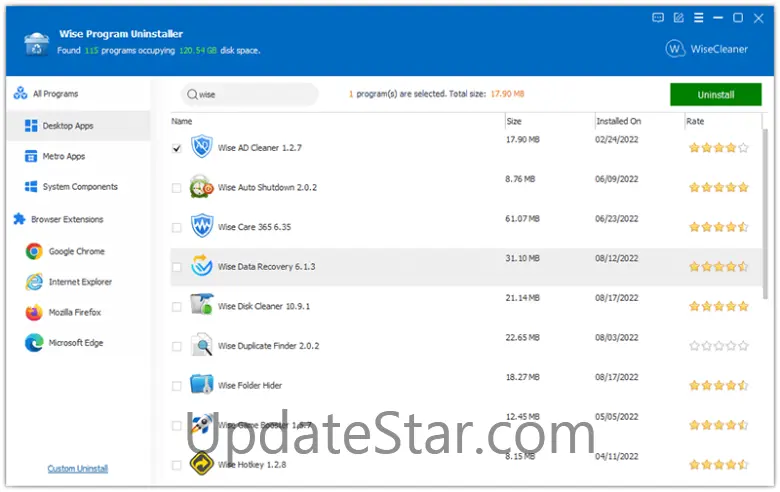Rate Wise AD Cleaner using its stars

click(718, 147)
